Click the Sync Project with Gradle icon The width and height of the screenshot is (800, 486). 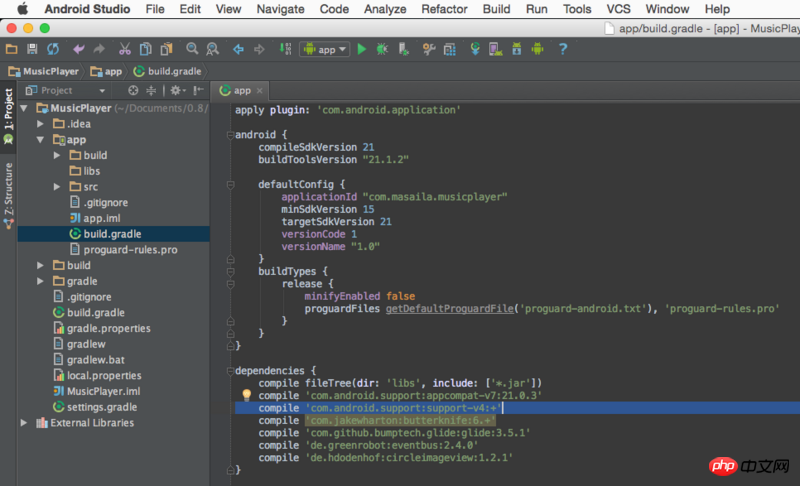tap(475, 49)
